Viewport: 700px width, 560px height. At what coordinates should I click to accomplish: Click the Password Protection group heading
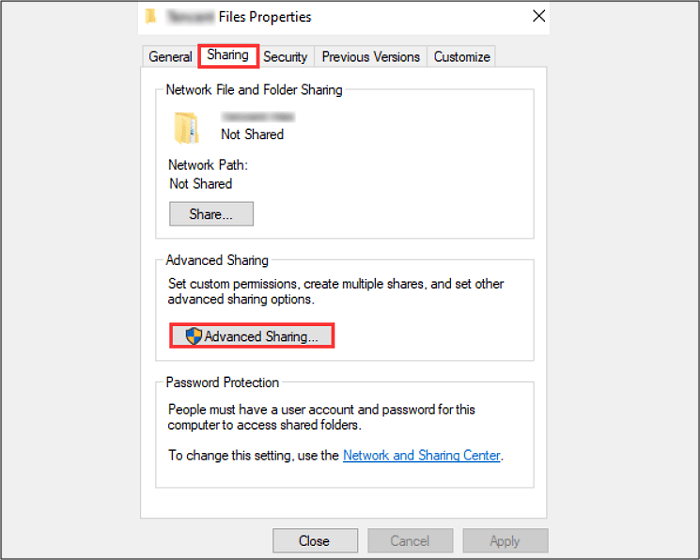[222, 382]
